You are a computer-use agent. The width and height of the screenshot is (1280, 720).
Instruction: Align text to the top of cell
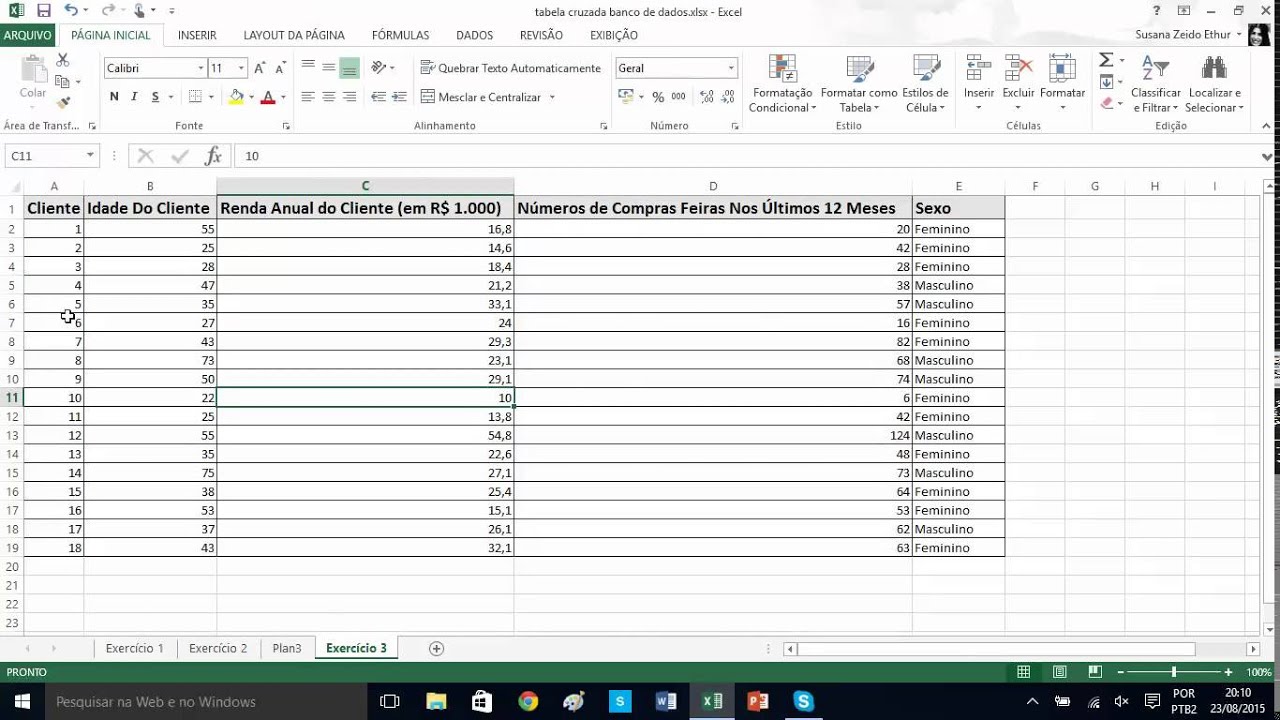[x=308, y=68]
